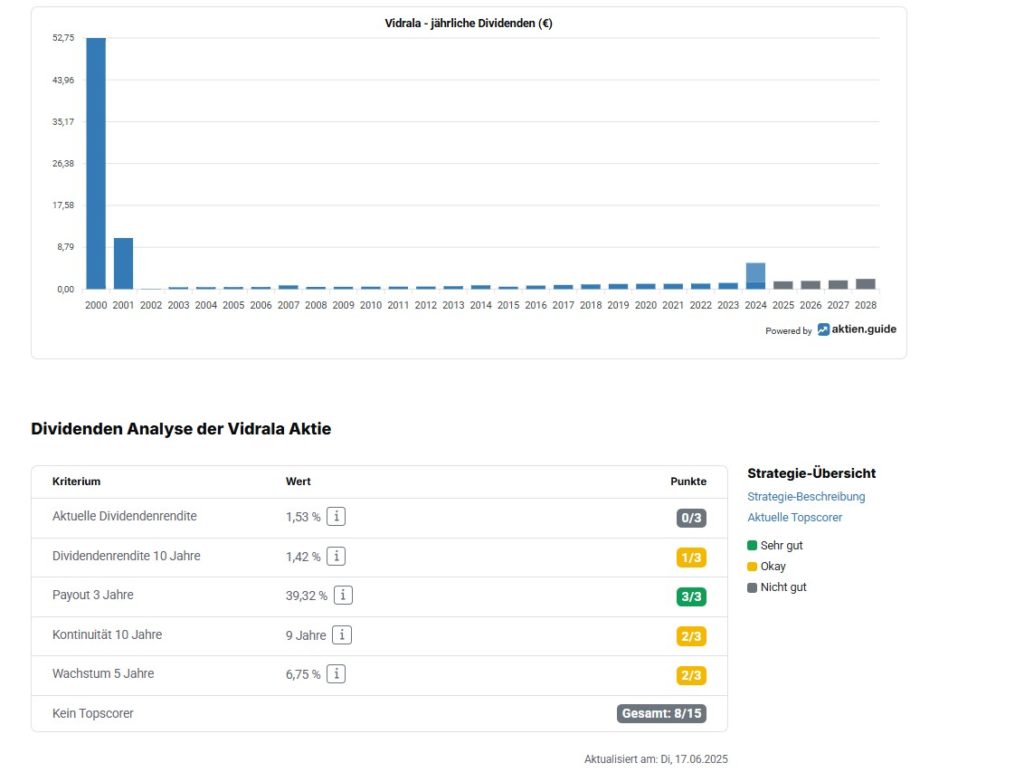The image size is (1024, 782).
Task: Visit aktien.guide via Powered by link
Action: [x=857, y=329]
